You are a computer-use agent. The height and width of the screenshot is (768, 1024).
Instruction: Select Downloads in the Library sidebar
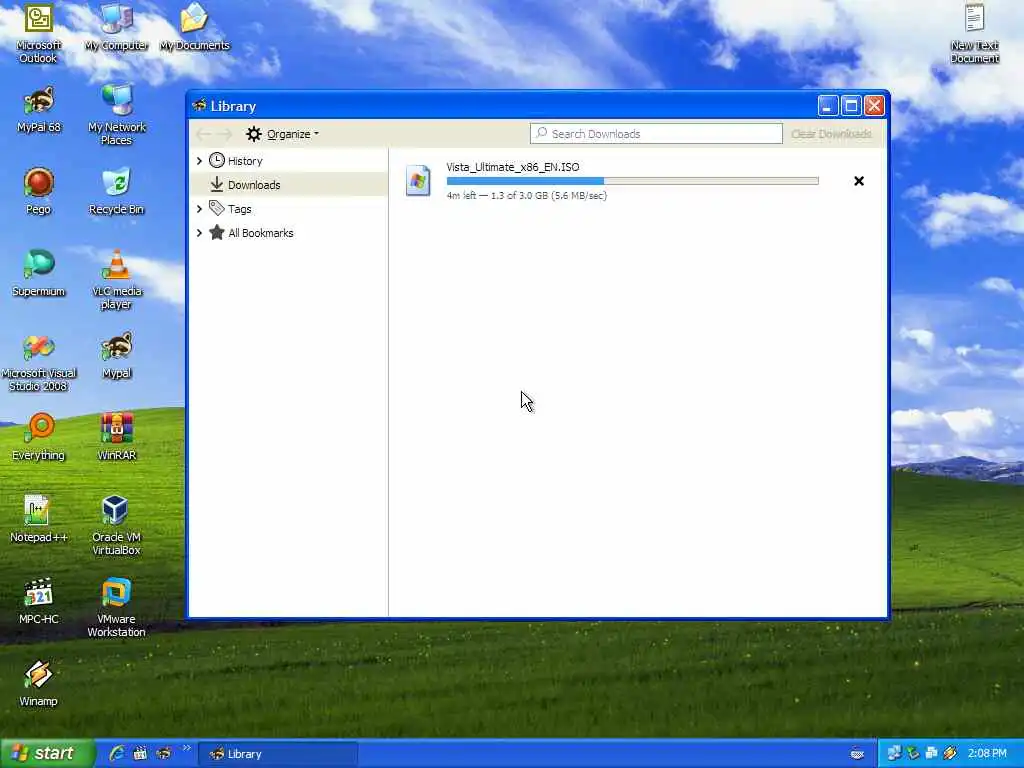pyautogui.click(x=288, y=185)
